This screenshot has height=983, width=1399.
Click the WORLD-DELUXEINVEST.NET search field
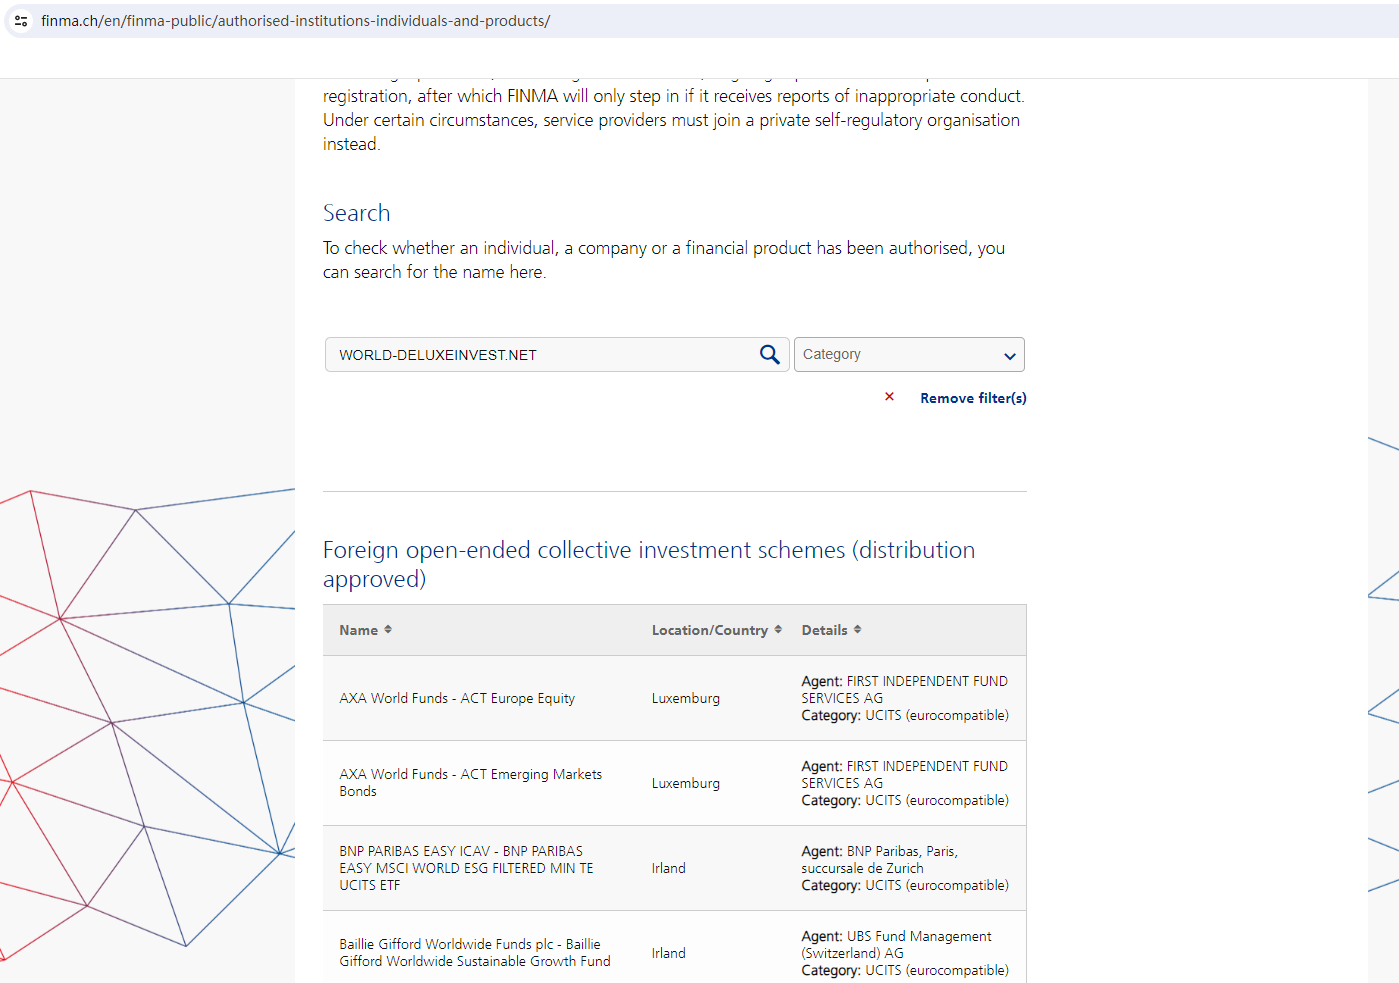pos(540,355)
